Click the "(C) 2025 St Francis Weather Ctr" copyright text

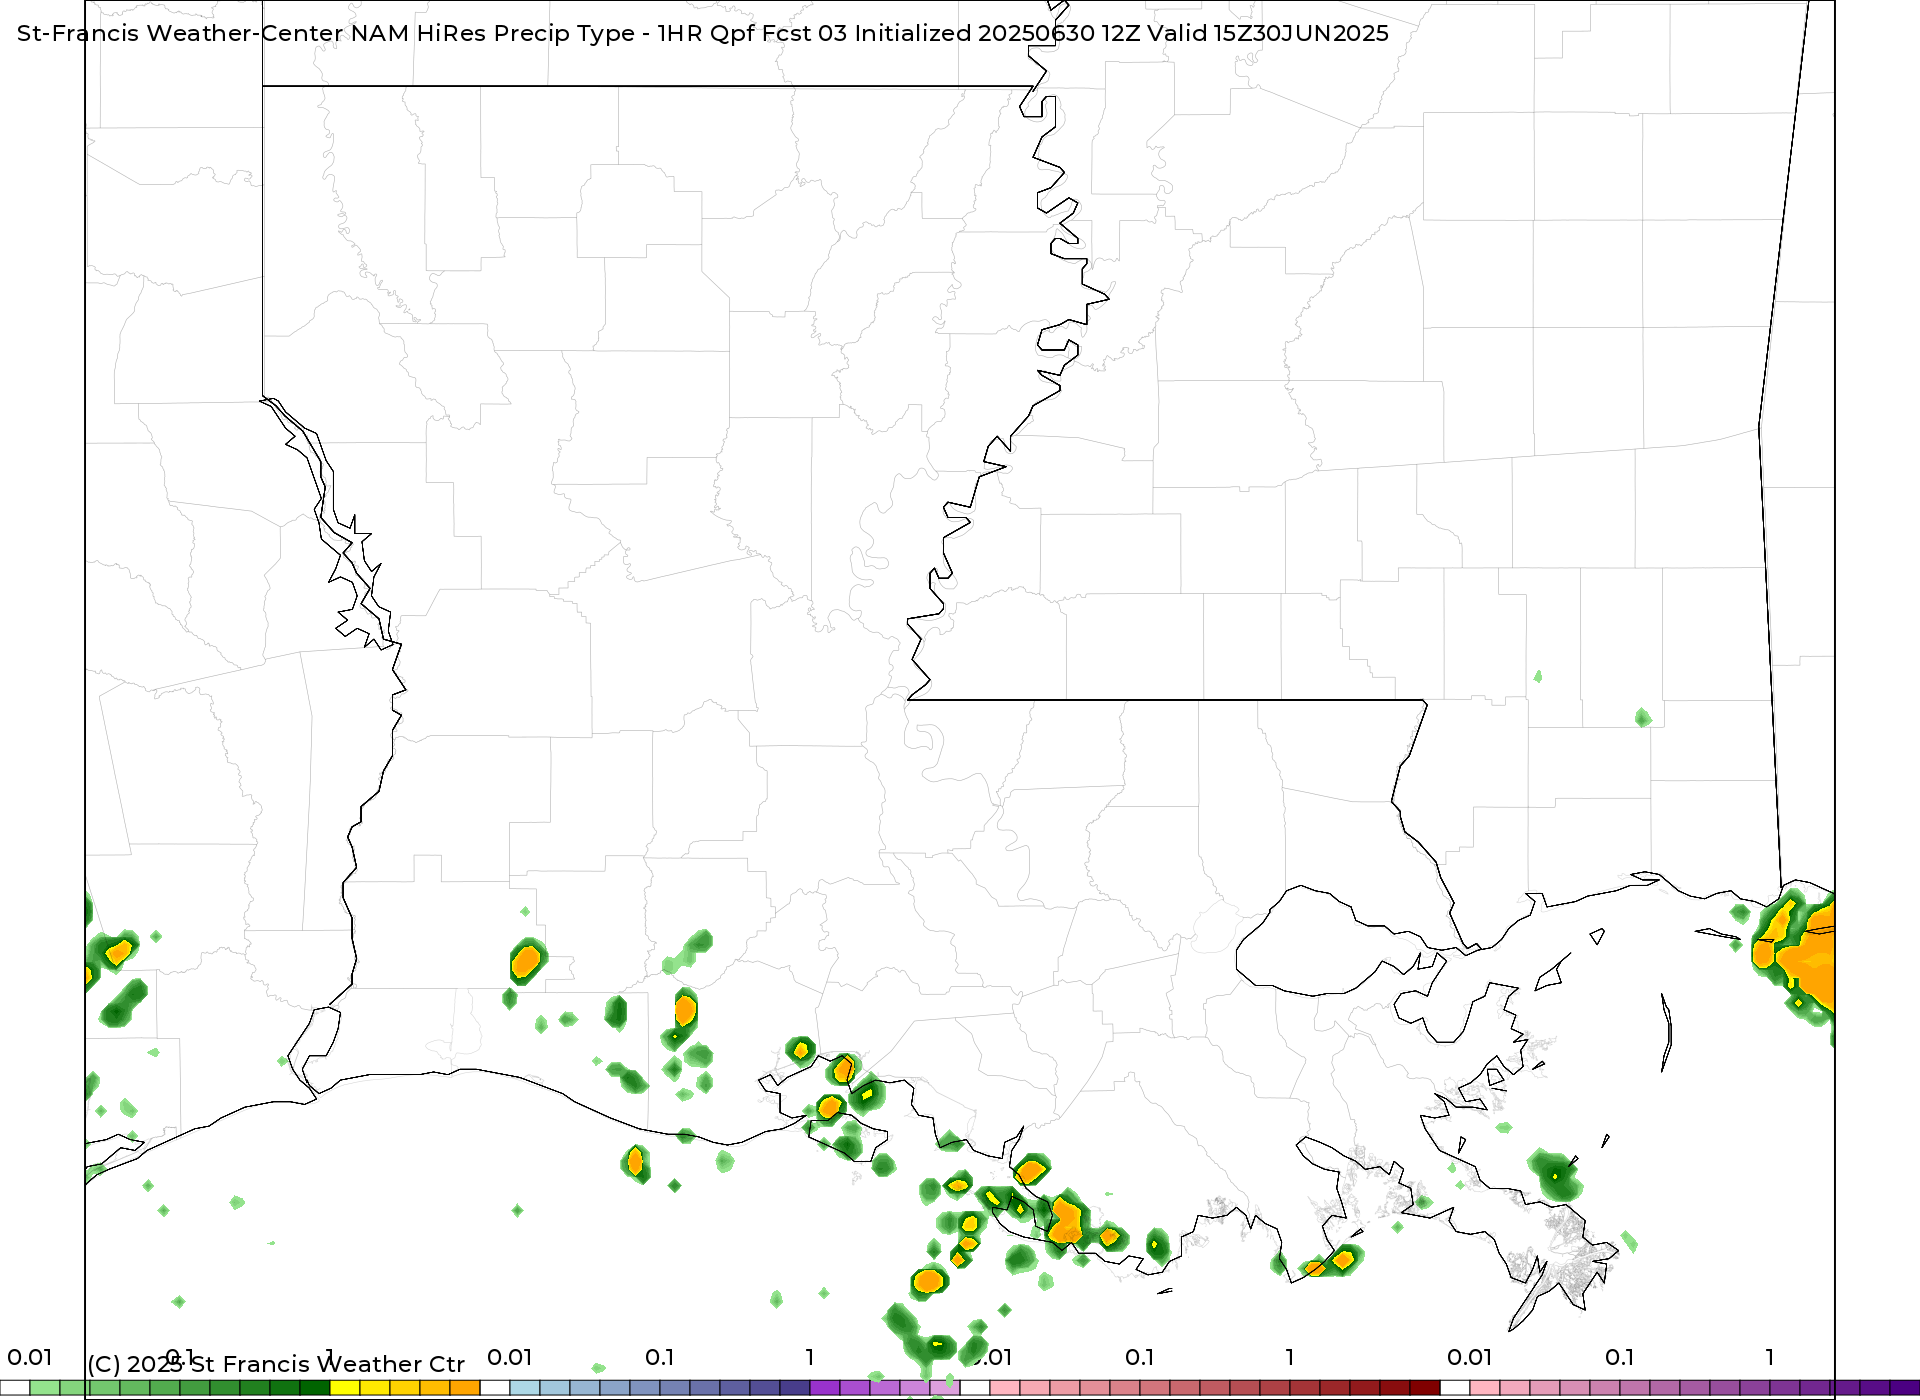pyautogui.click(x=276, y=1364)
